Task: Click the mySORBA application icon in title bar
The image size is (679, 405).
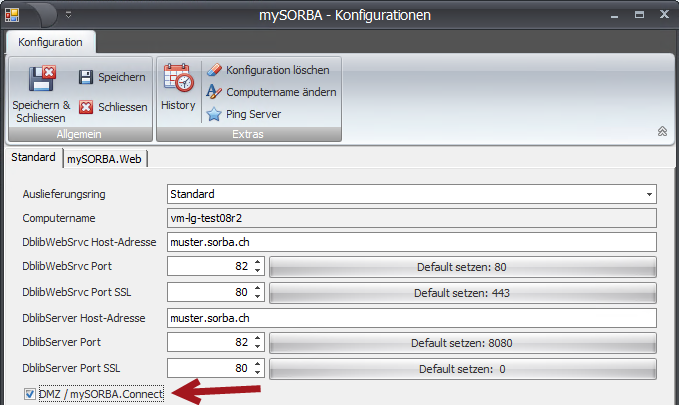Action: click(x=12, y=15)
